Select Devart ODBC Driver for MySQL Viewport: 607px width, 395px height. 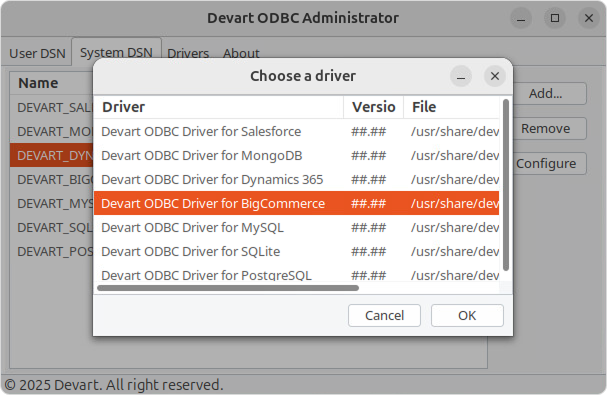[x=297, y=227]
